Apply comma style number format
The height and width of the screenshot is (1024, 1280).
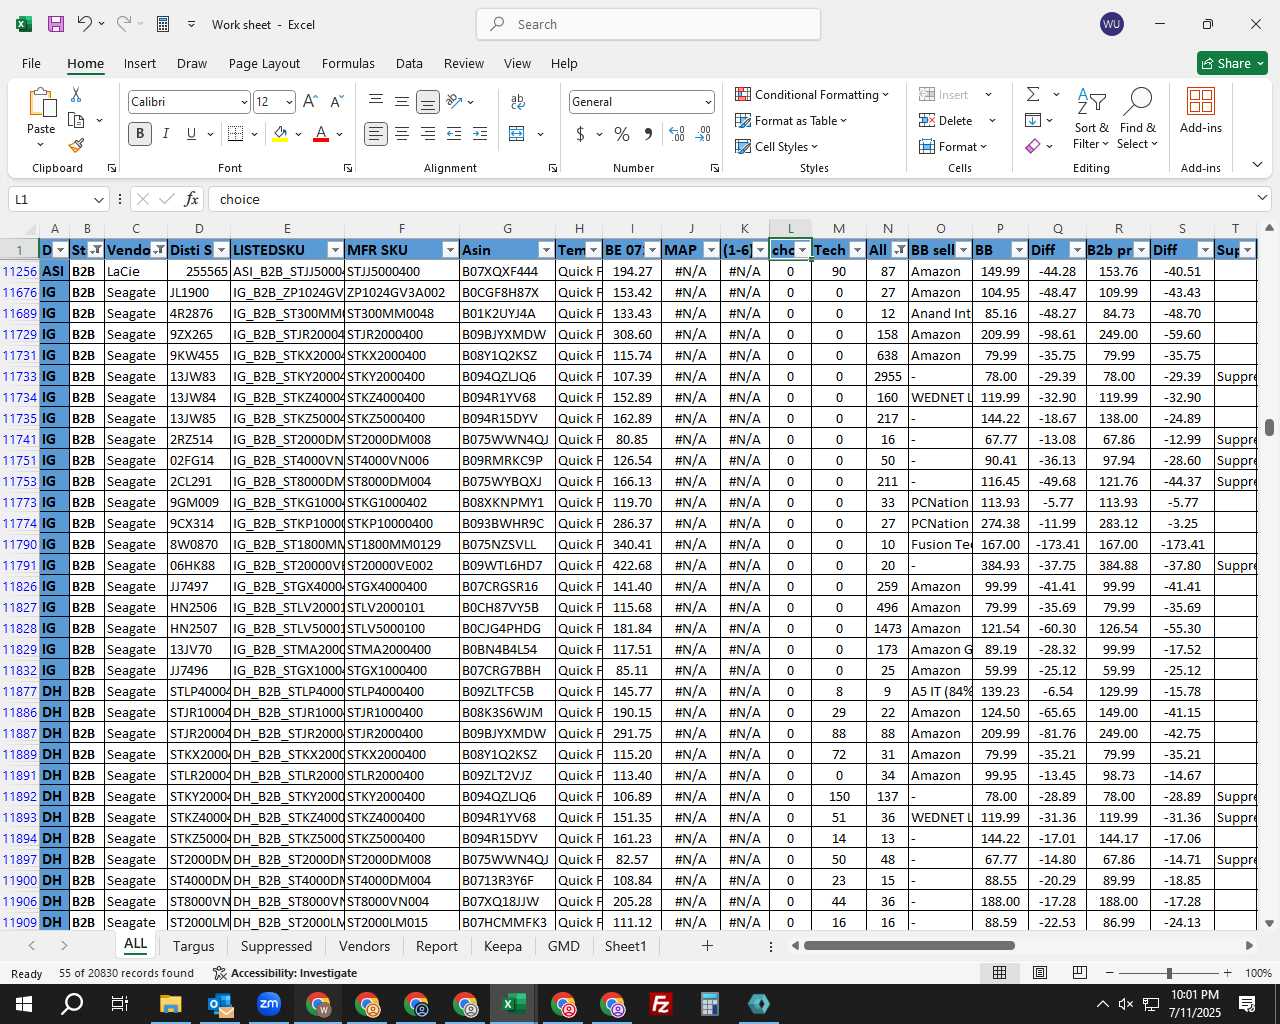(x=648, y=134)
